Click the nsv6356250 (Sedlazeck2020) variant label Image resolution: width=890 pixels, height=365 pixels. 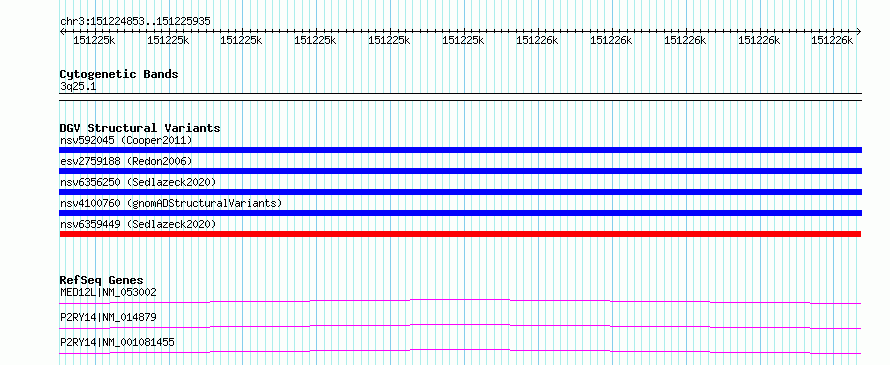138,182
